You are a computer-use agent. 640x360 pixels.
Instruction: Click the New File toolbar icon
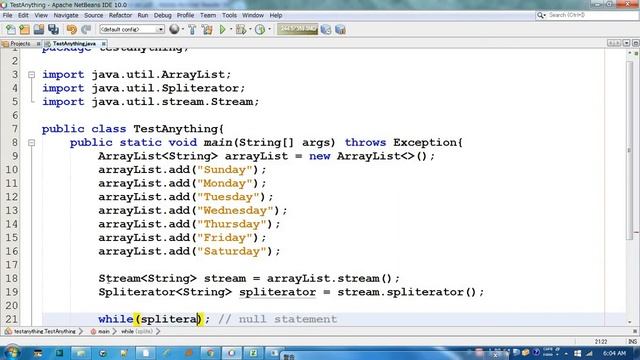11,29
